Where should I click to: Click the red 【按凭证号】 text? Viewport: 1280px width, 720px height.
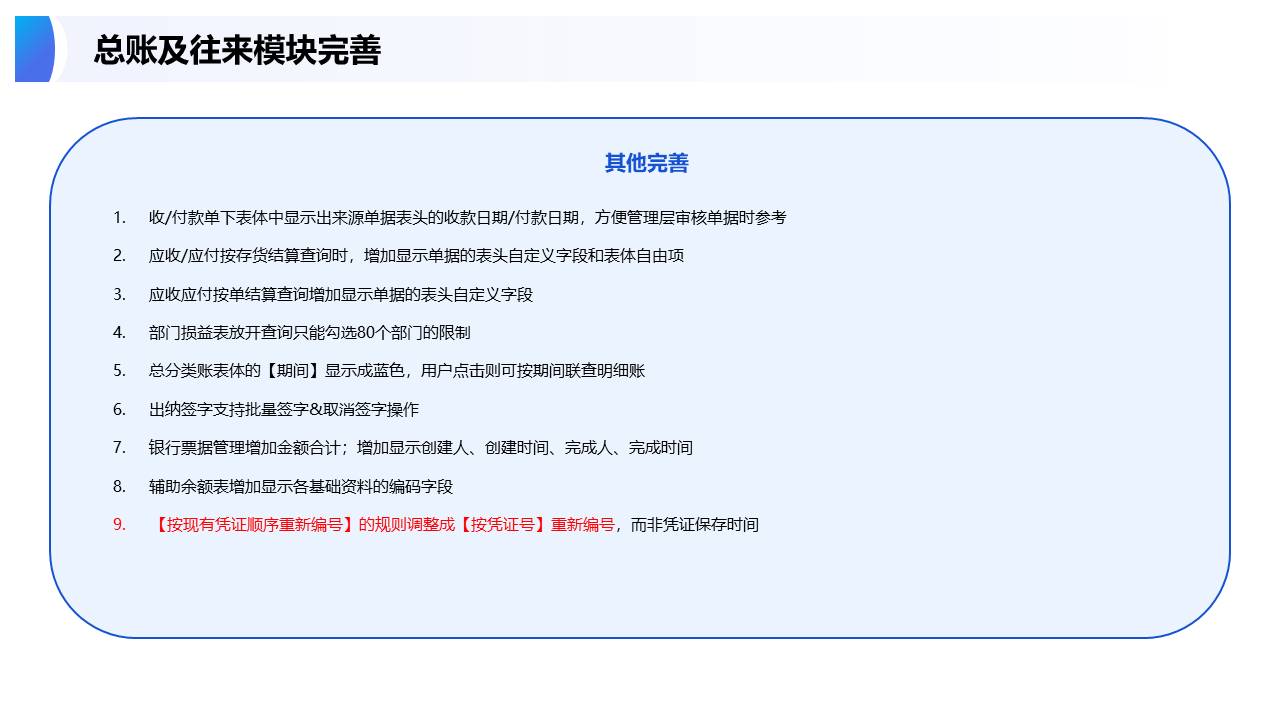point(508,524)
